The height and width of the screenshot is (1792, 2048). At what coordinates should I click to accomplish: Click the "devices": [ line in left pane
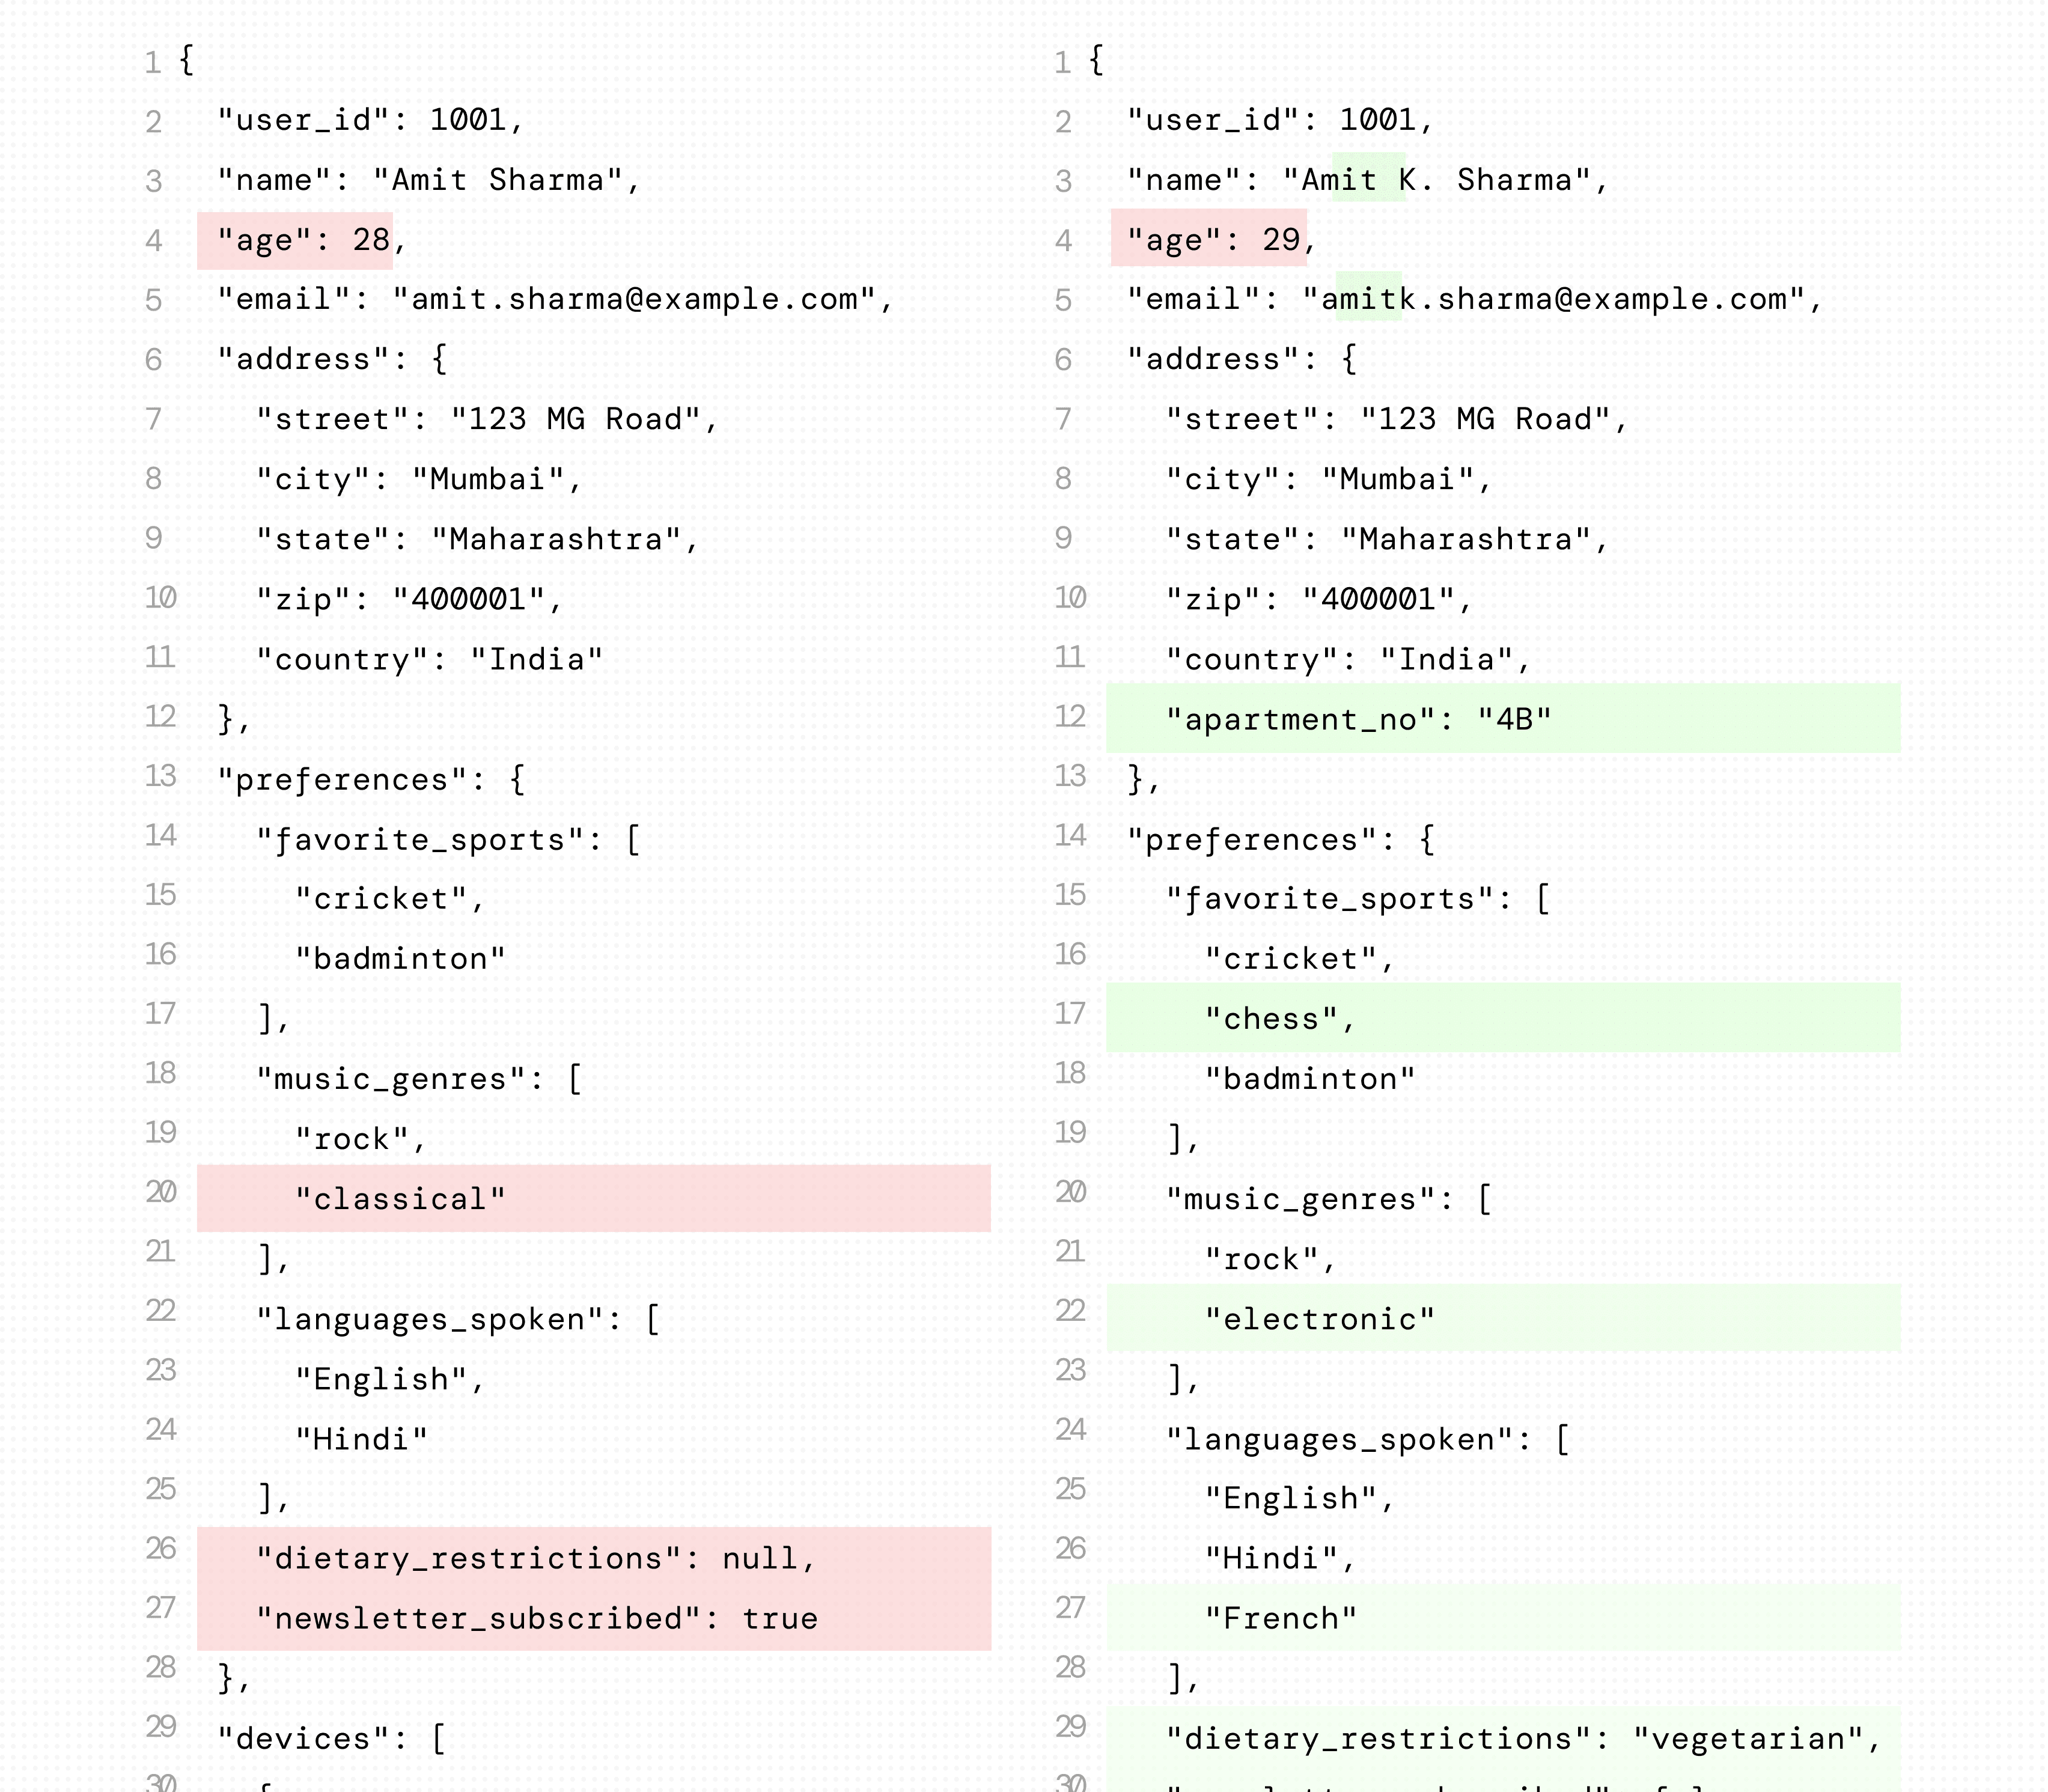(x=332, y=1738)
